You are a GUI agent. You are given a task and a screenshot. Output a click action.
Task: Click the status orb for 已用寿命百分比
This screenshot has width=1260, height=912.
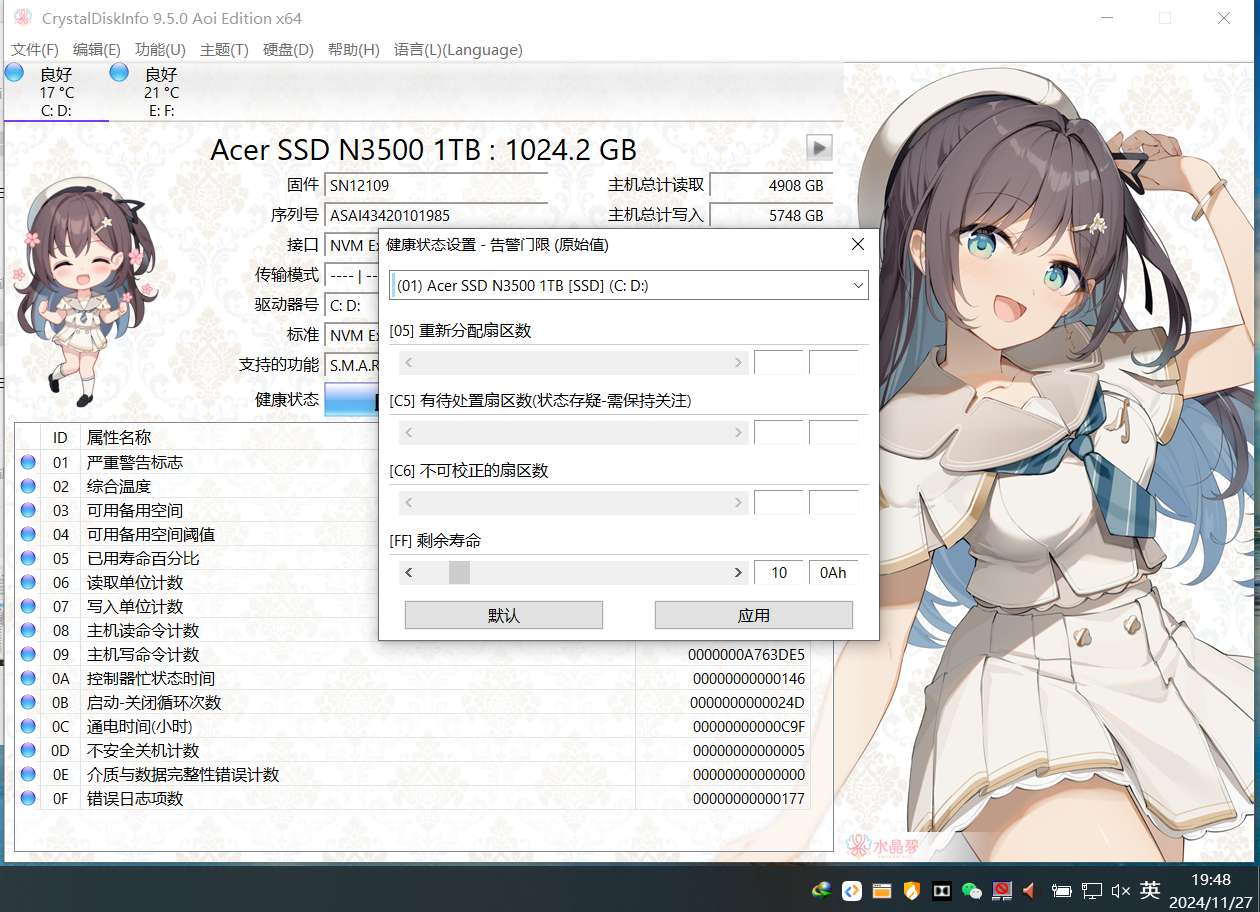[28, 558]
